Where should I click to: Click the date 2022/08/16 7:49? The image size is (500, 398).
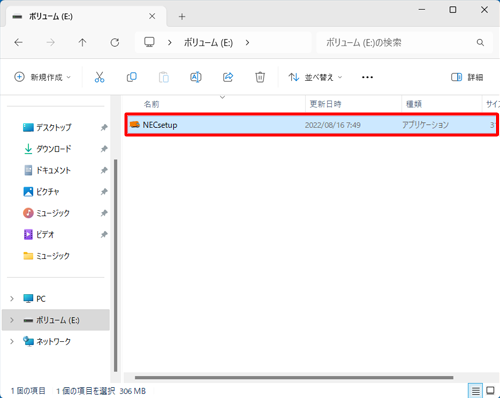(x=333, y=125)
